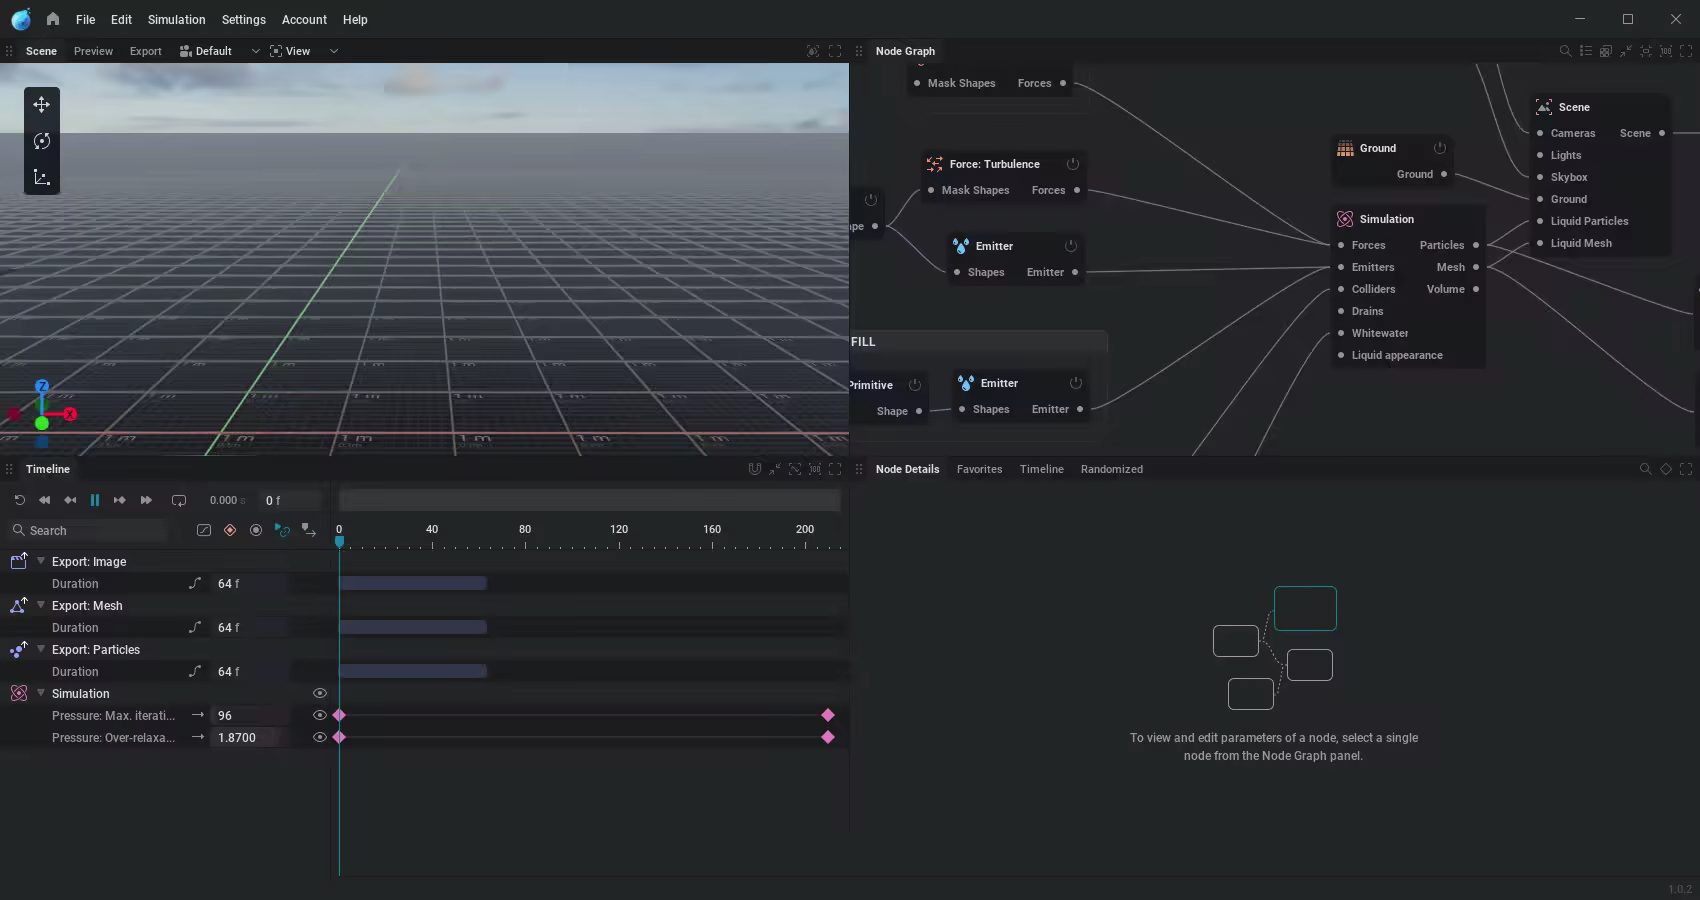Toggle loop playback in the Timeline

click(179, 500)
